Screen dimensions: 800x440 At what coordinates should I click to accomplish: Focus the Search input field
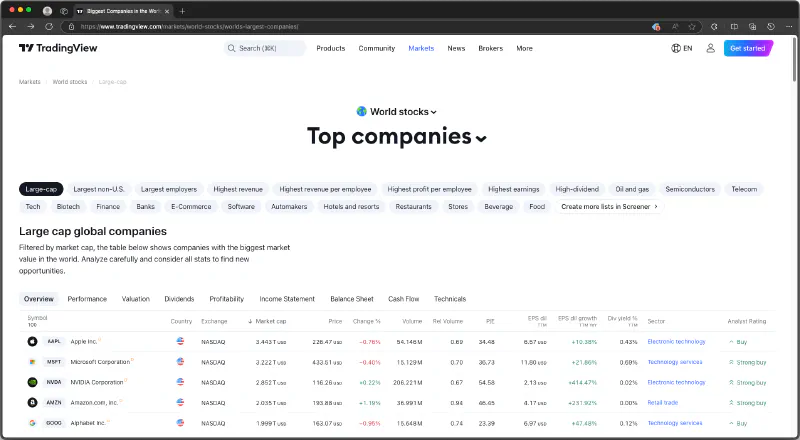pos(265,48)
